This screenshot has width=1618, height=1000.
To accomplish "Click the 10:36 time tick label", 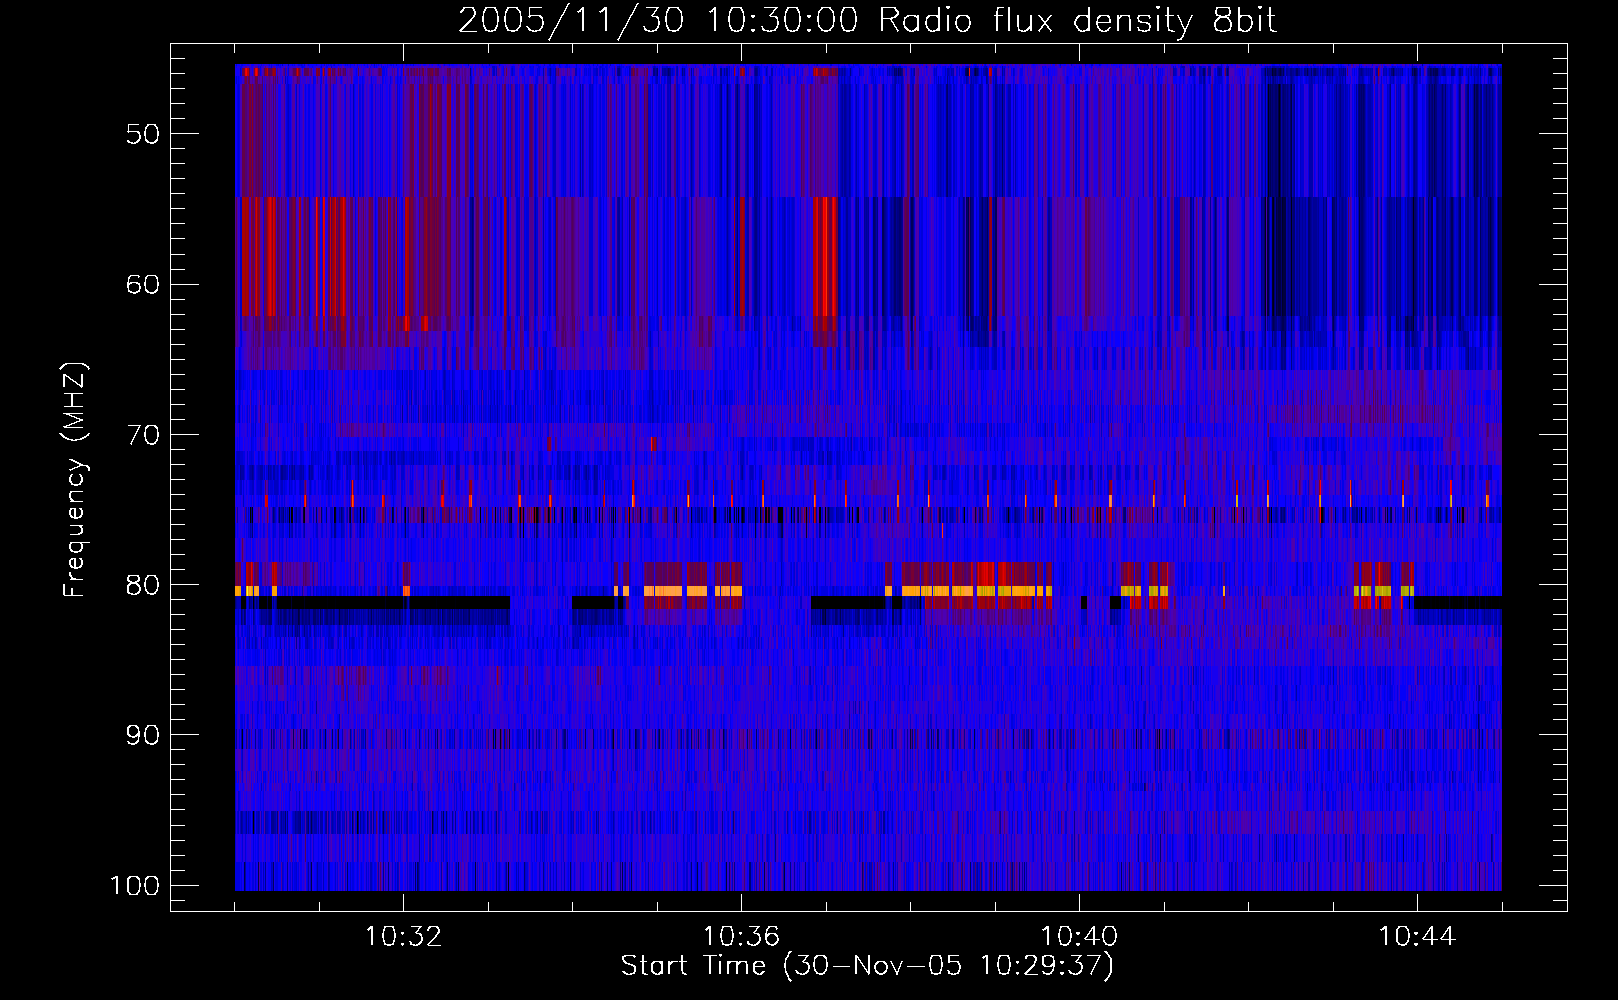I will coord(741,937).
